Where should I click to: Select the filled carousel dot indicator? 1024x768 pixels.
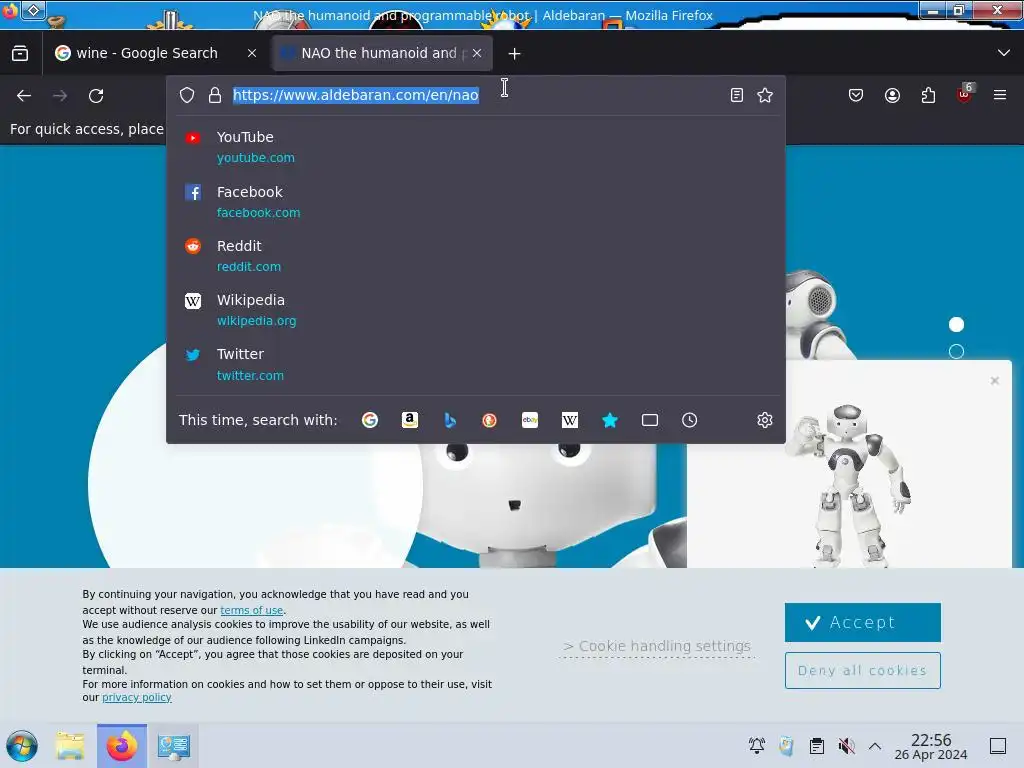coord(956,325)
